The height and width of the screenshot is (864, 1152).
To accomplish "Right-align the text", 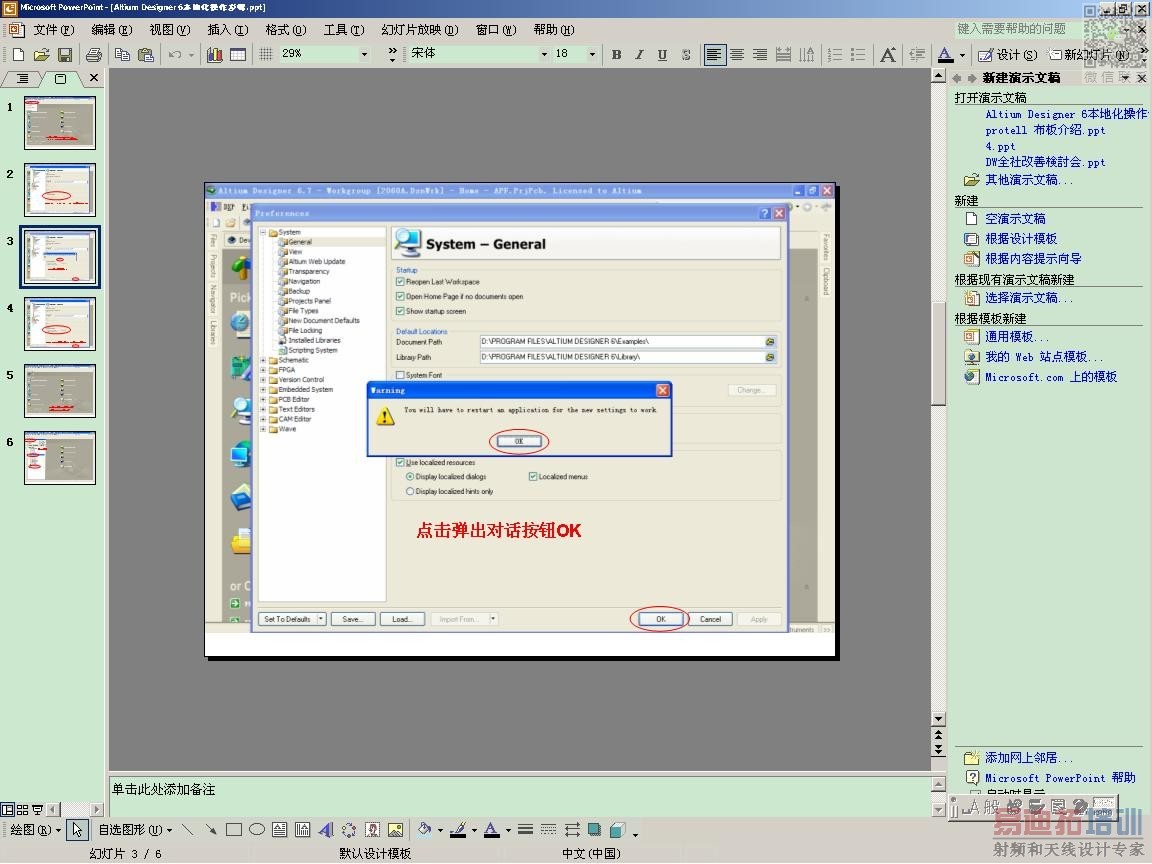I will click(x=760, y=54).
